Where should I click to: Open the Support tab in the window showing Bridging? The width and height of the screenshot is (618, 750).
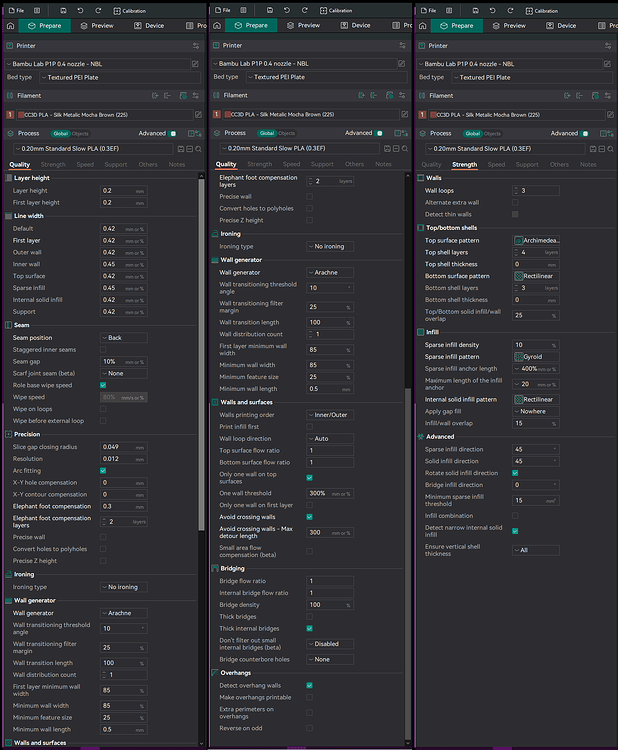(322, 164)
